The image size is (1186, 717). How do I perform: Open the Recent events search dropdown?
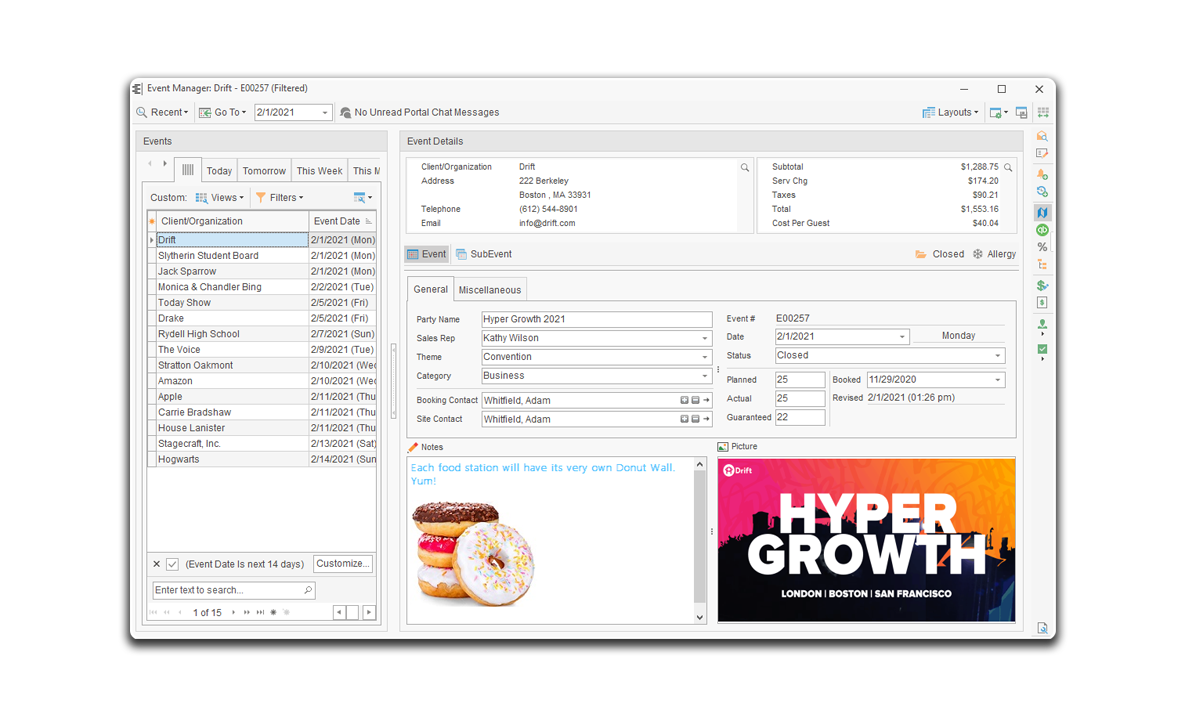point(162,112)
